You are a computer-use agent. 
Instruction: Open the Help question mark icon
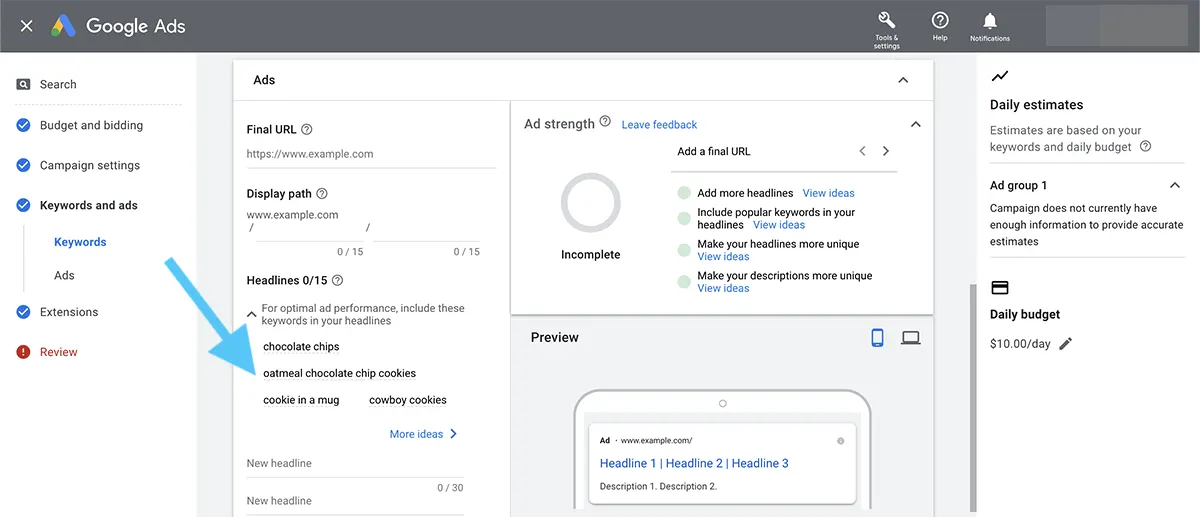point(940,21)
